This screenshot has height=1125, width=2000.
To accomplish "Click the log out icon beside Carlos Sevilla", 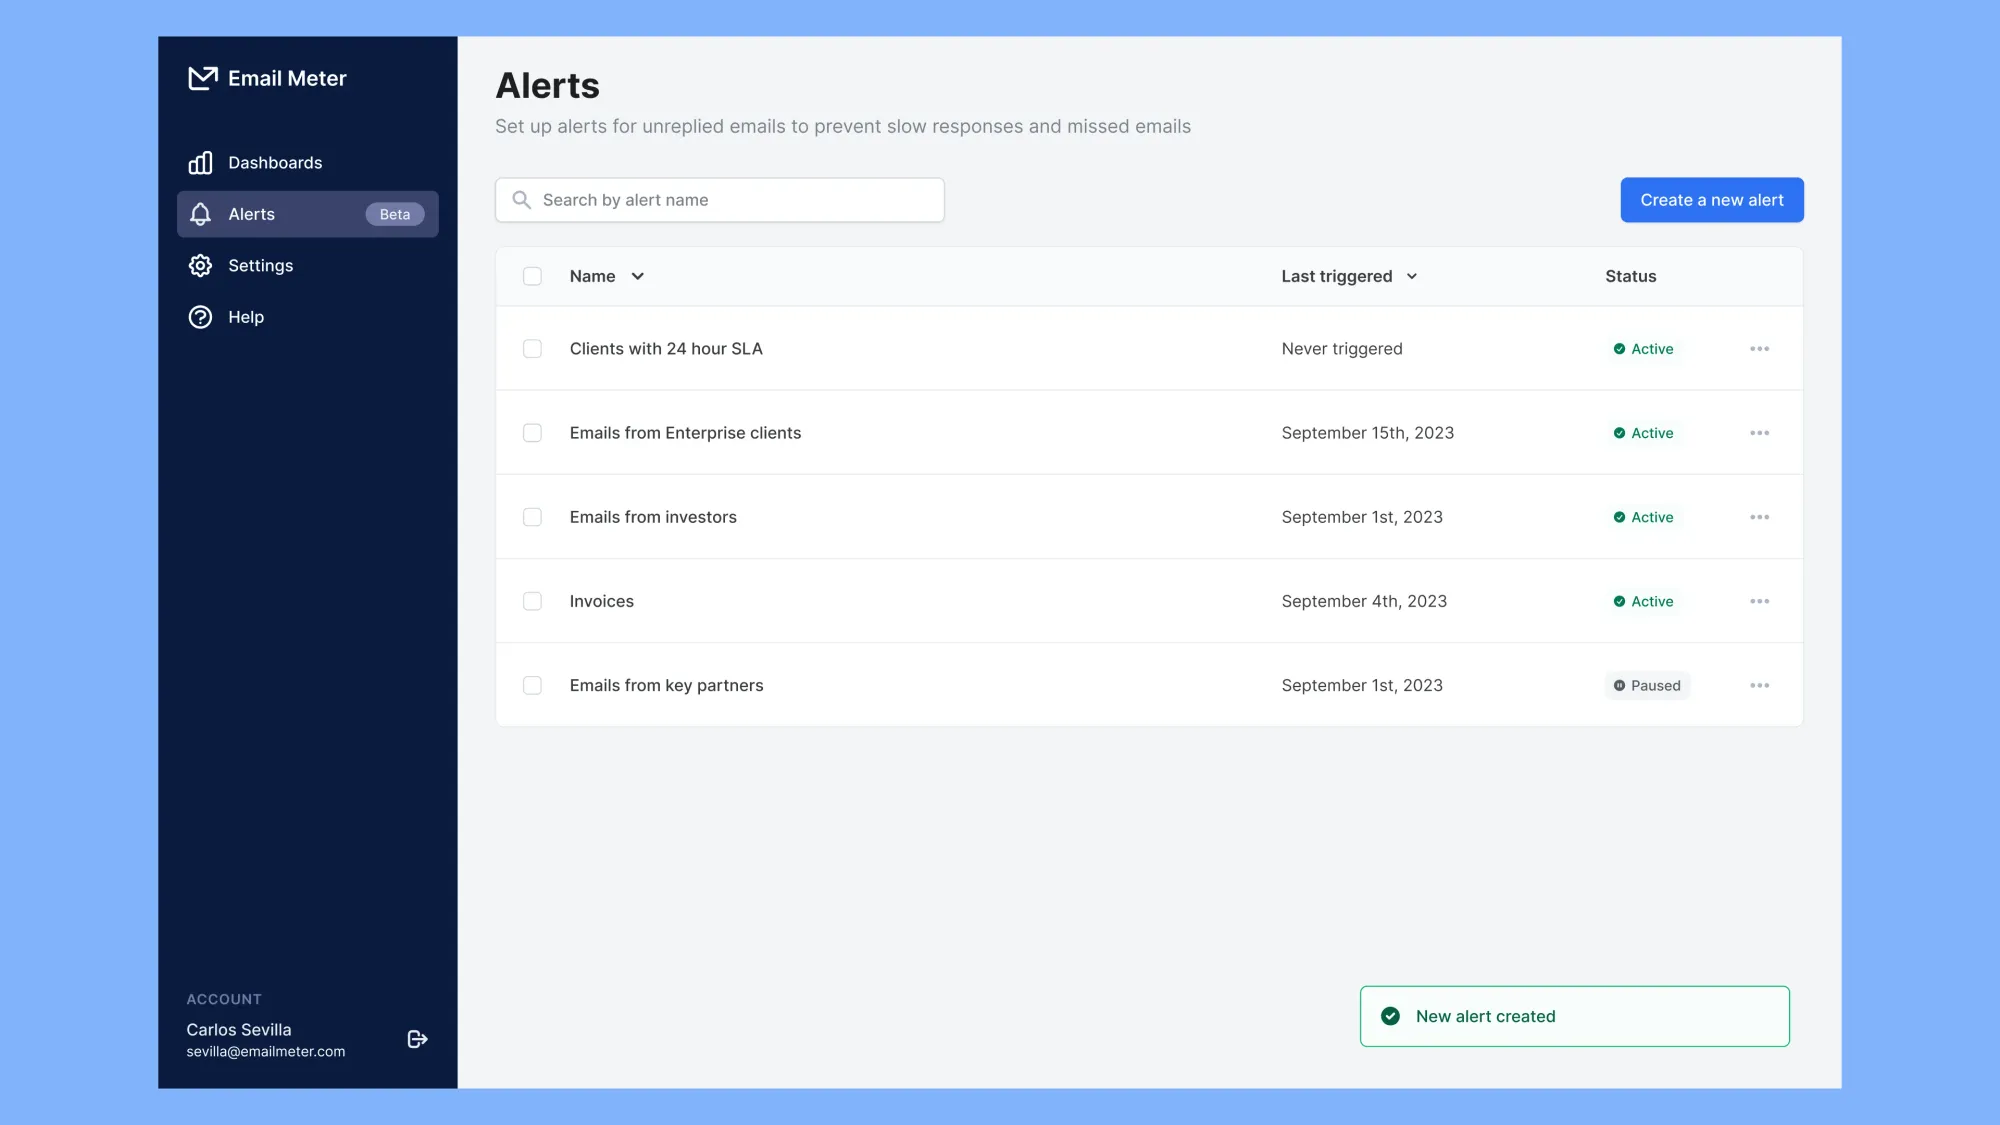I will point(418,1039).
